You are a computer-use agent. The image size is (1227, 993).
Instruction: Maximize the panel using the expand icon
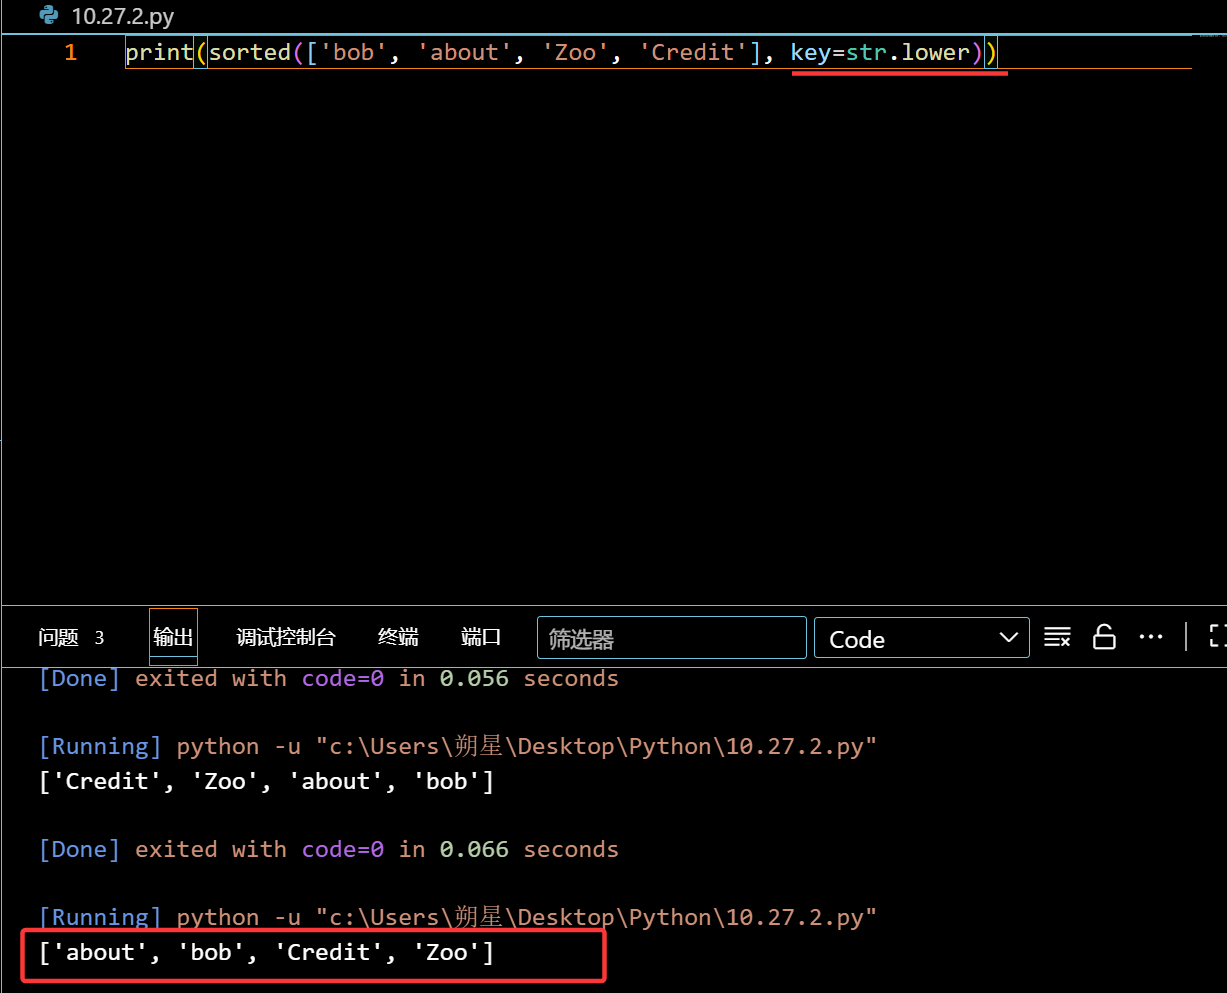[1217, 637]
